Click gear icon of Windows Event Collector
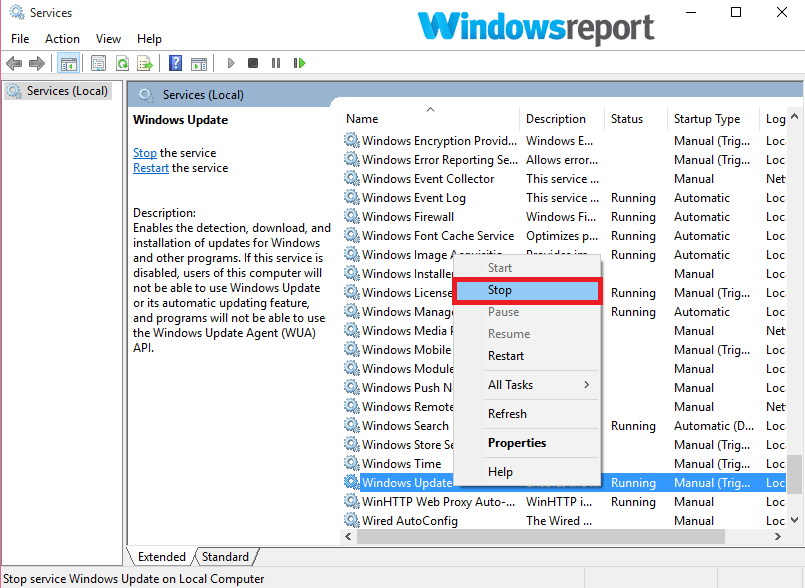 (x=352, y=178)
